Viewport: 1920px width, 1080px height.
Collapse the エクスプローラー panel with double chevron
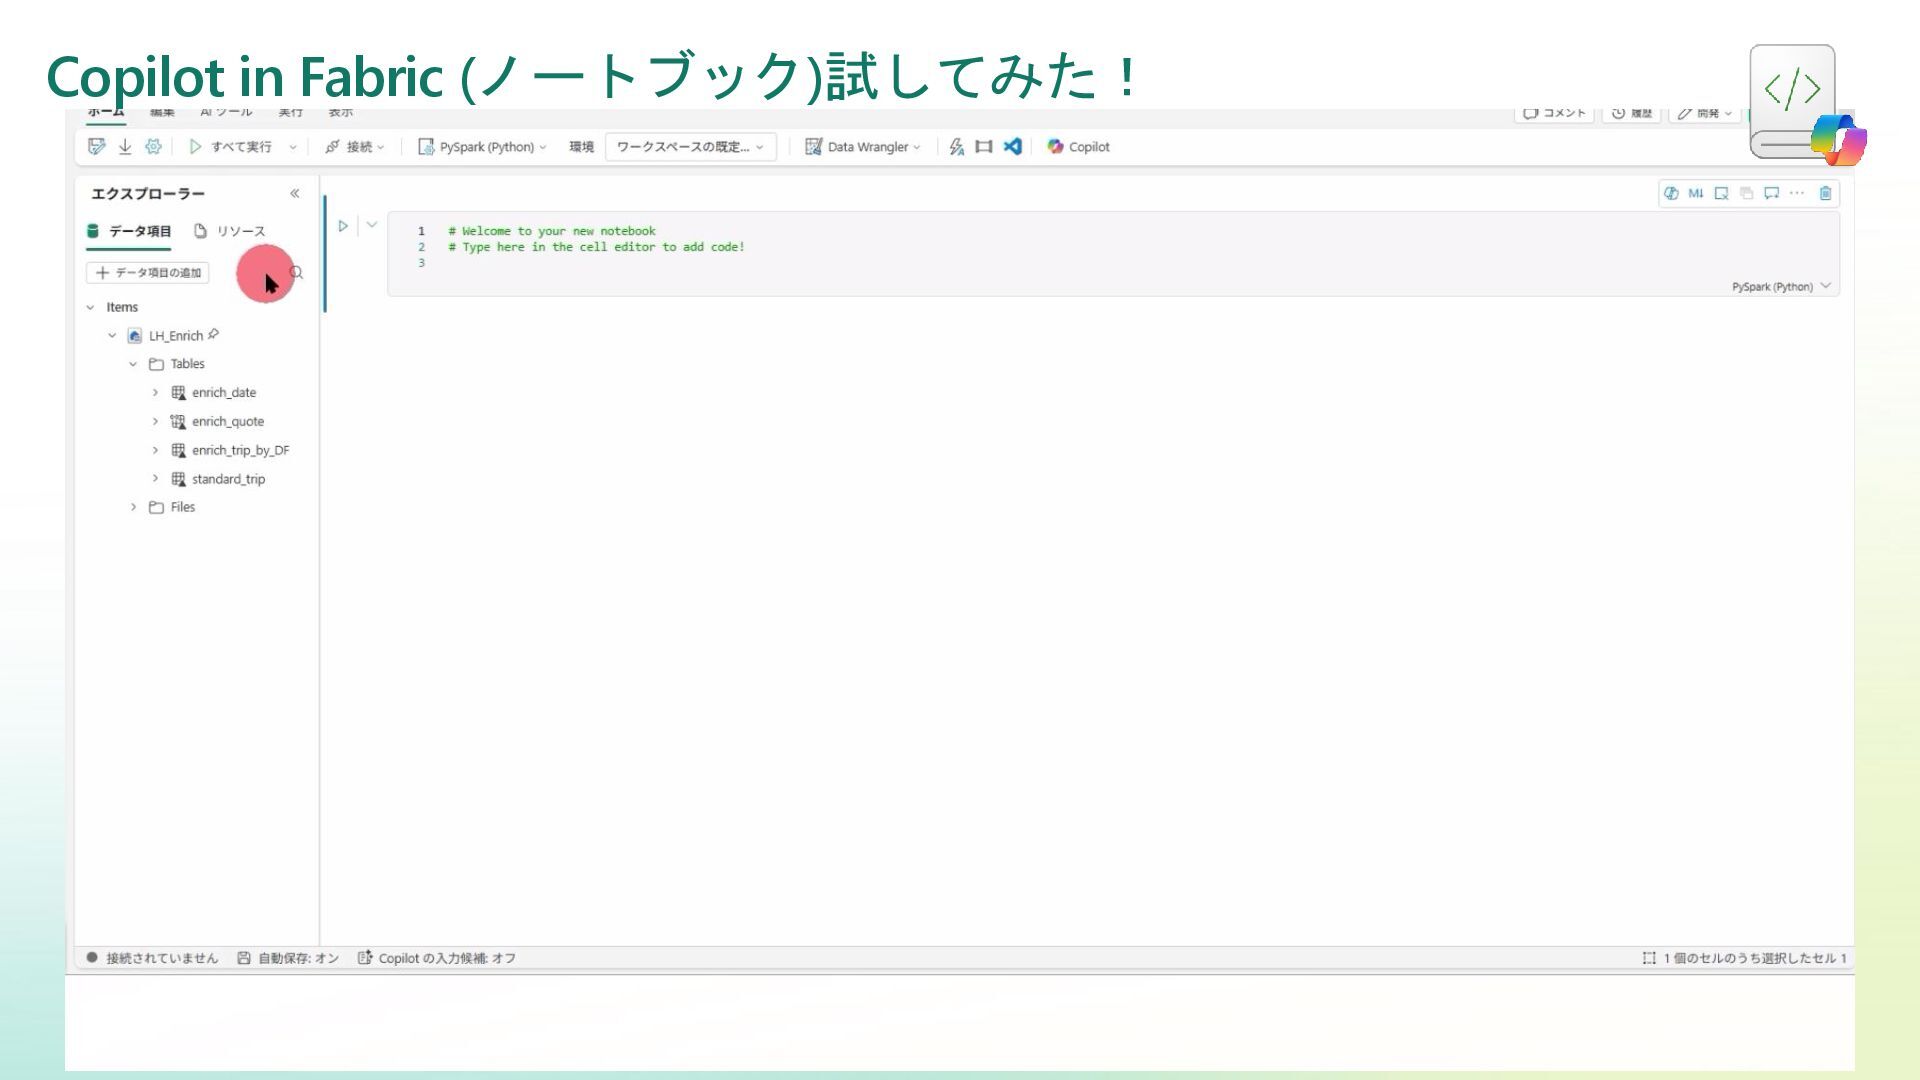[295, 193]
